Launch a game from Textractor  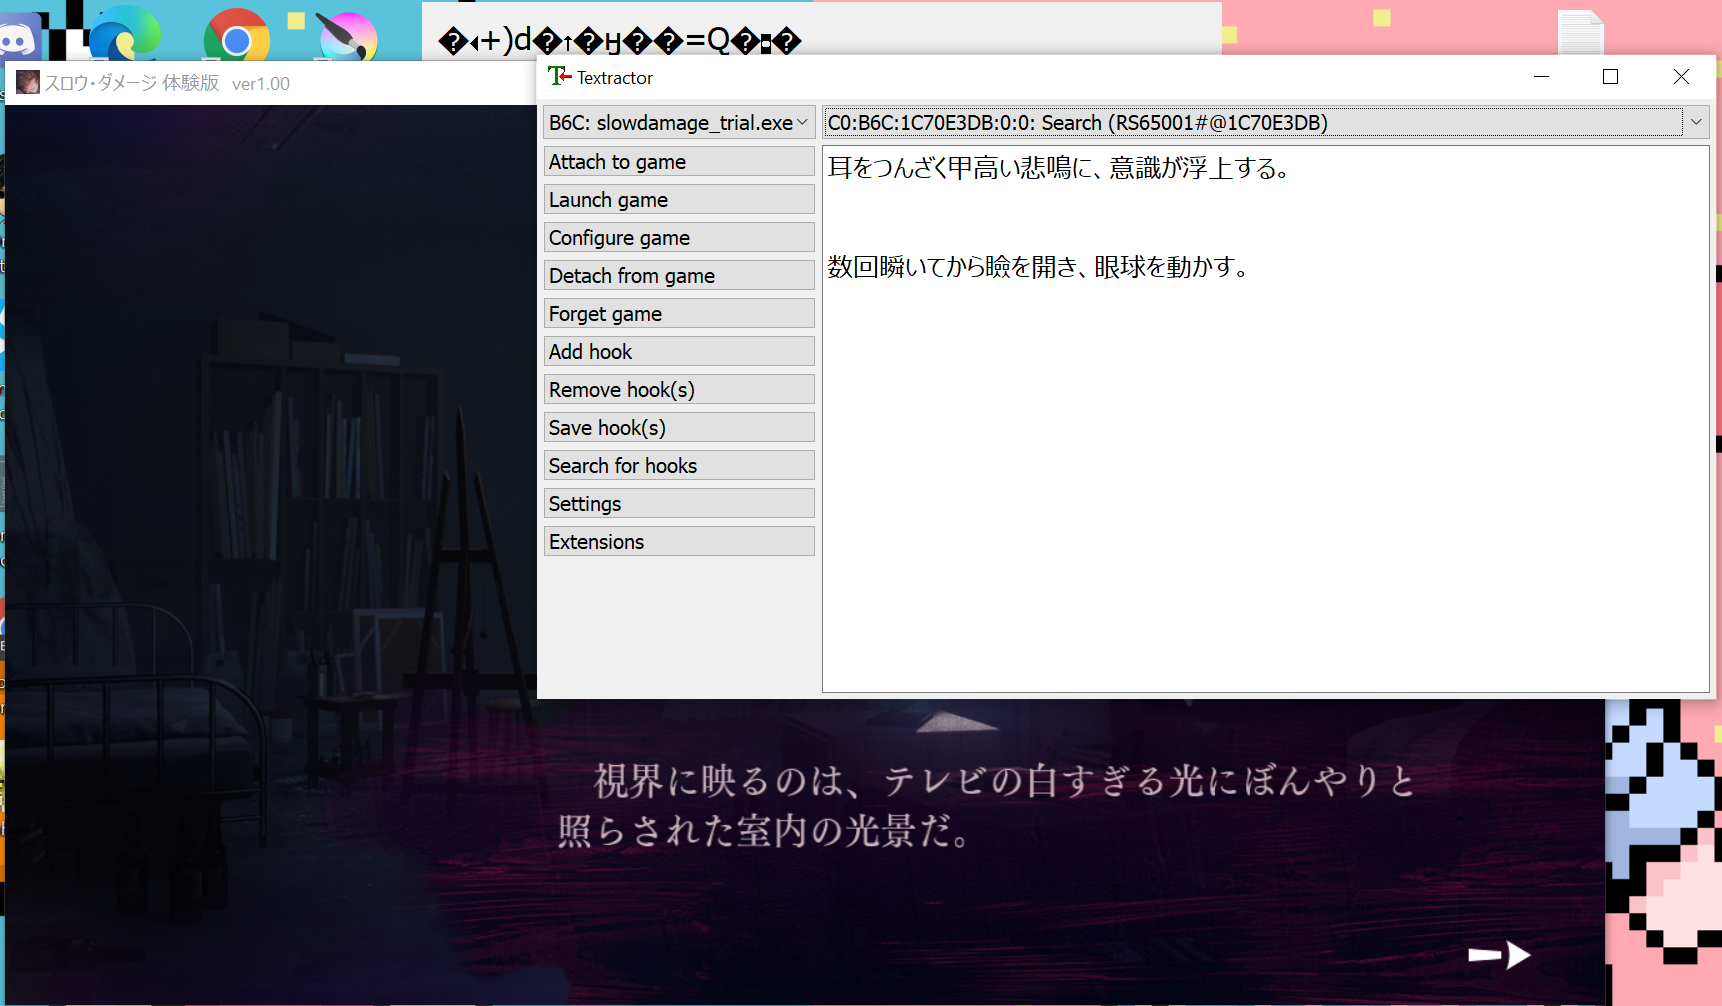tap(679, 199)
